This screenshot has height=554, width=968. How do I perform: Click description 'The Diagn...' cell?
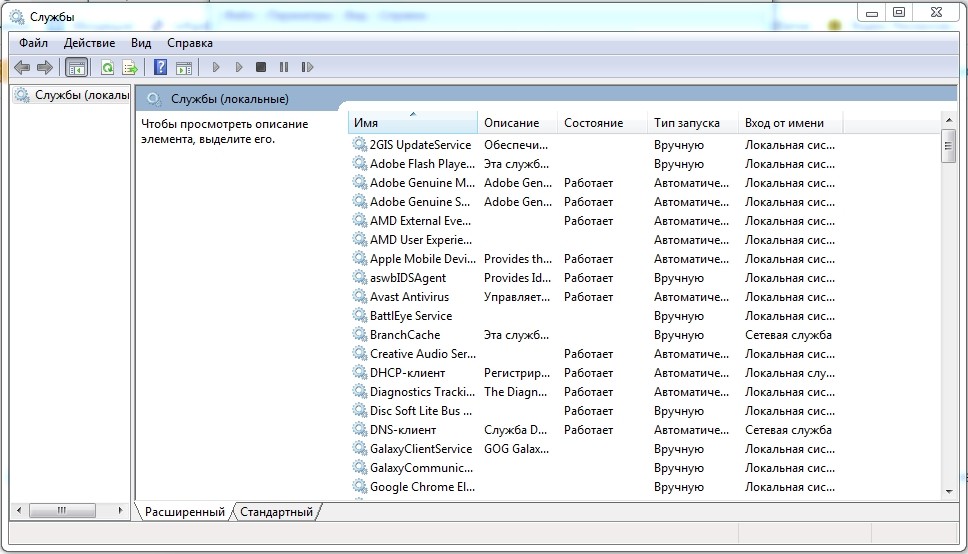pyautogui.click(x=515, y=392)
